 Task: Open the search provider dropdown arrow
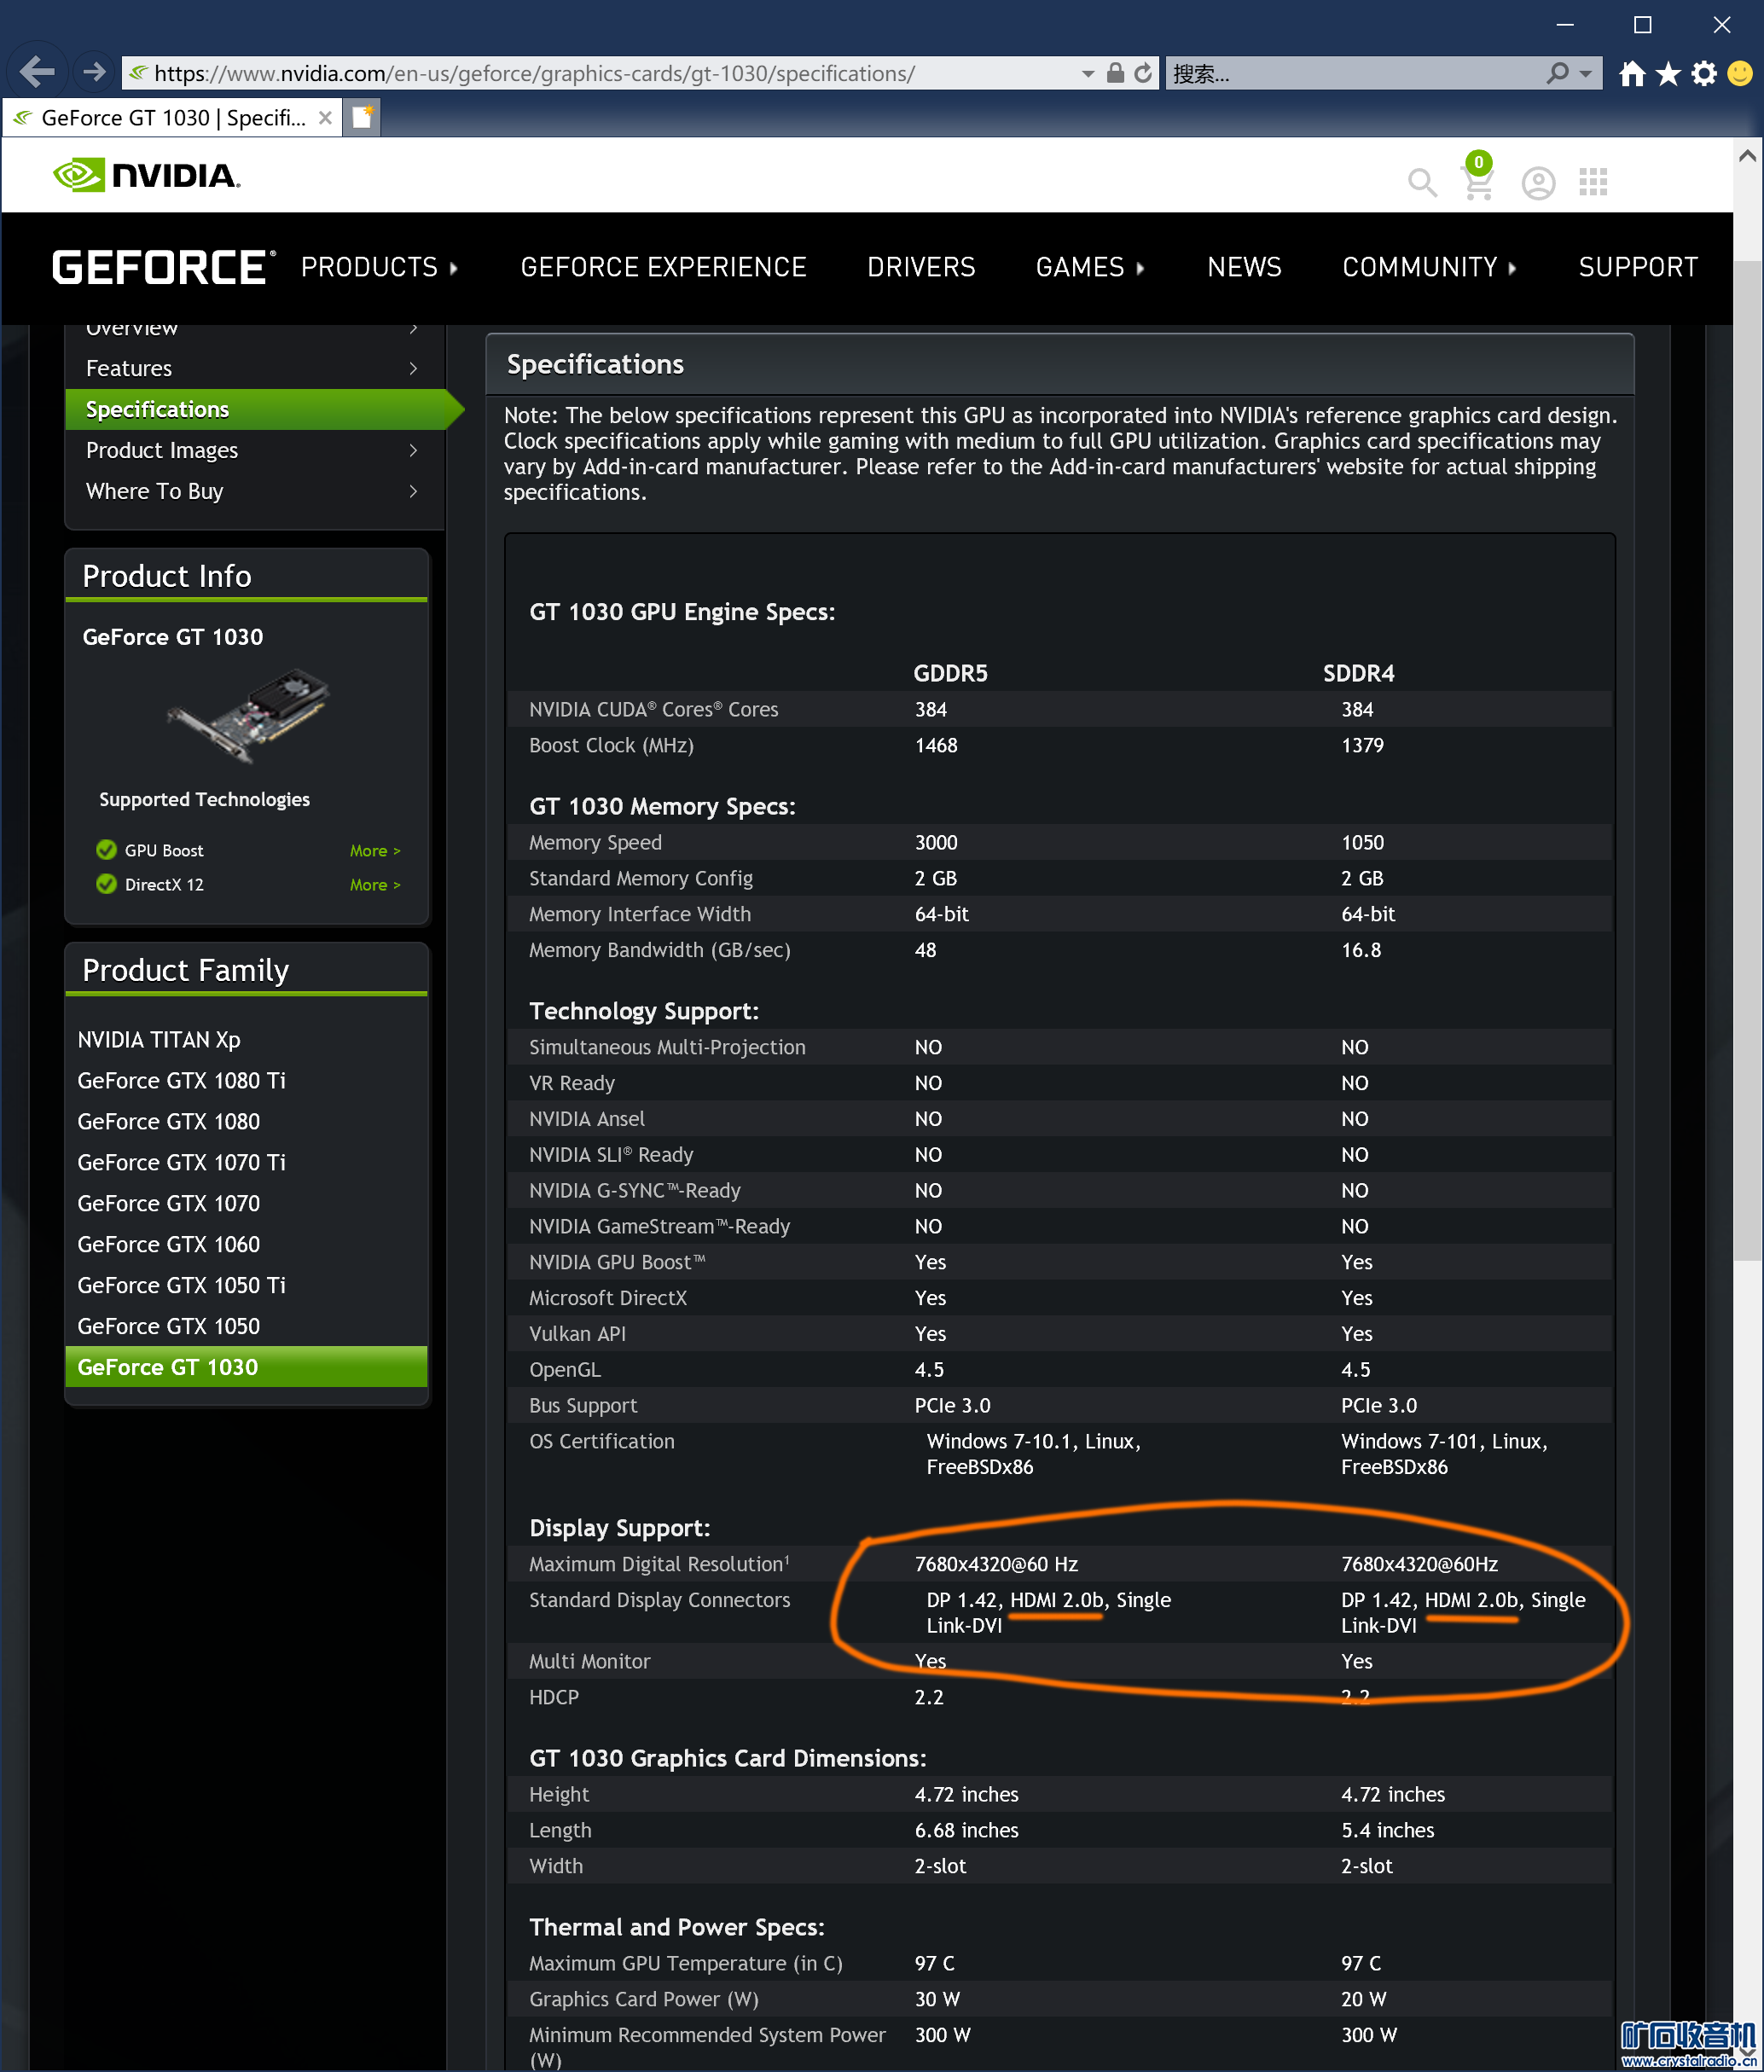pos(1585,74)
